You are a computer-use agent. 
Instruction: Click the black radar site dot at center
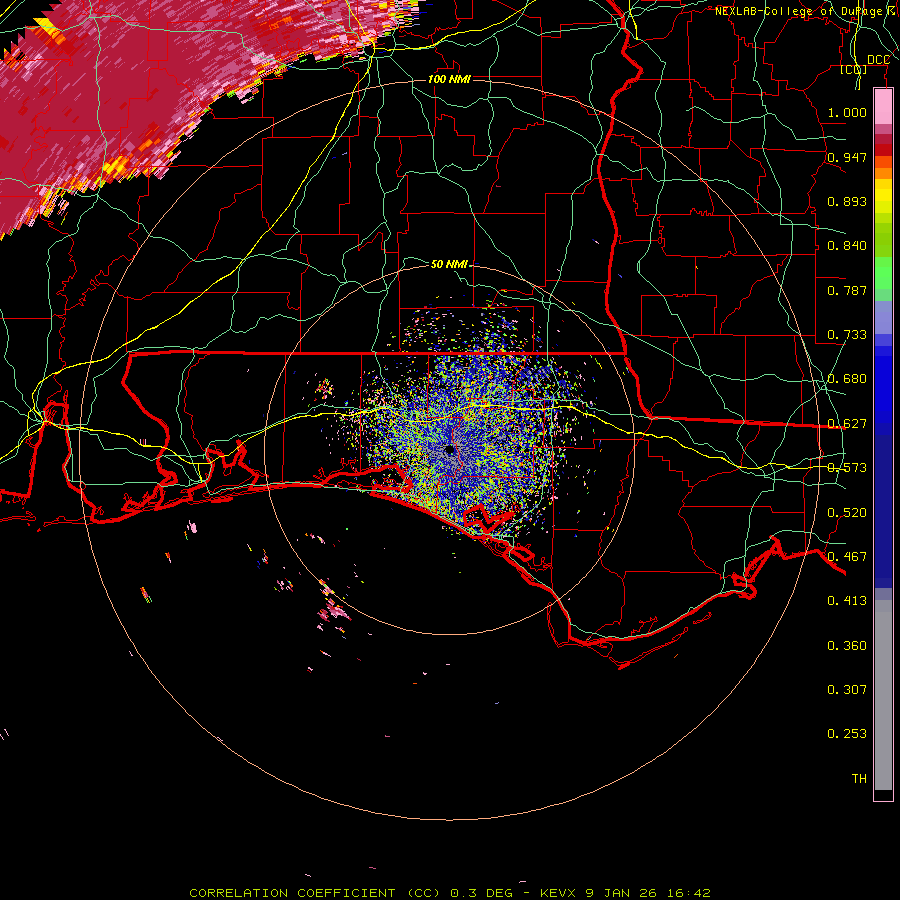tap(449, 449)
